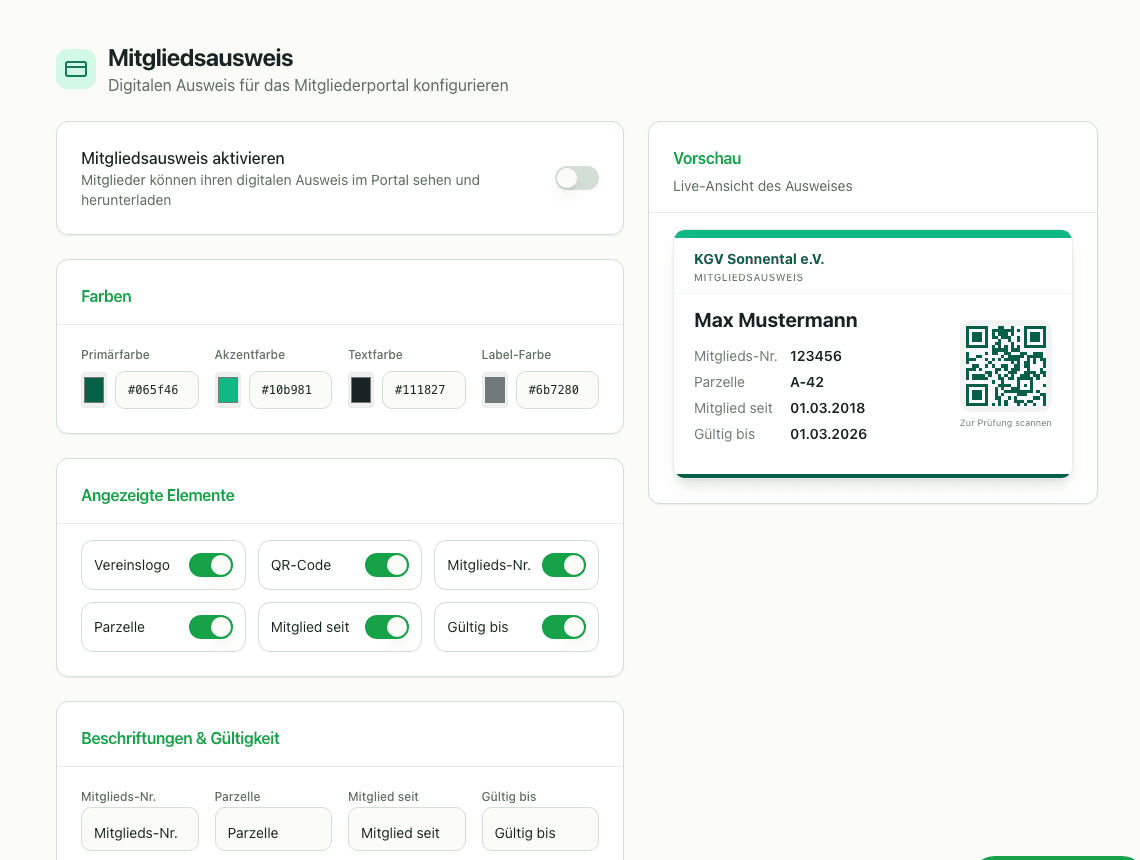Image resolution: width=1140 pixels, height=860 pixels.
Task: Disable the Gültig bis toggle
Action: point(563,627)
